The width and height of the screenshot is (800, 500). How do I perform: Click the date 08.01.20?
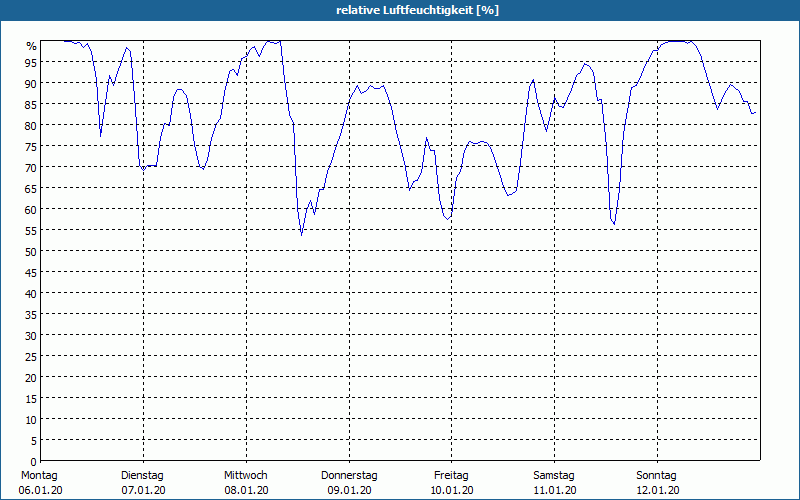point(246,491)
